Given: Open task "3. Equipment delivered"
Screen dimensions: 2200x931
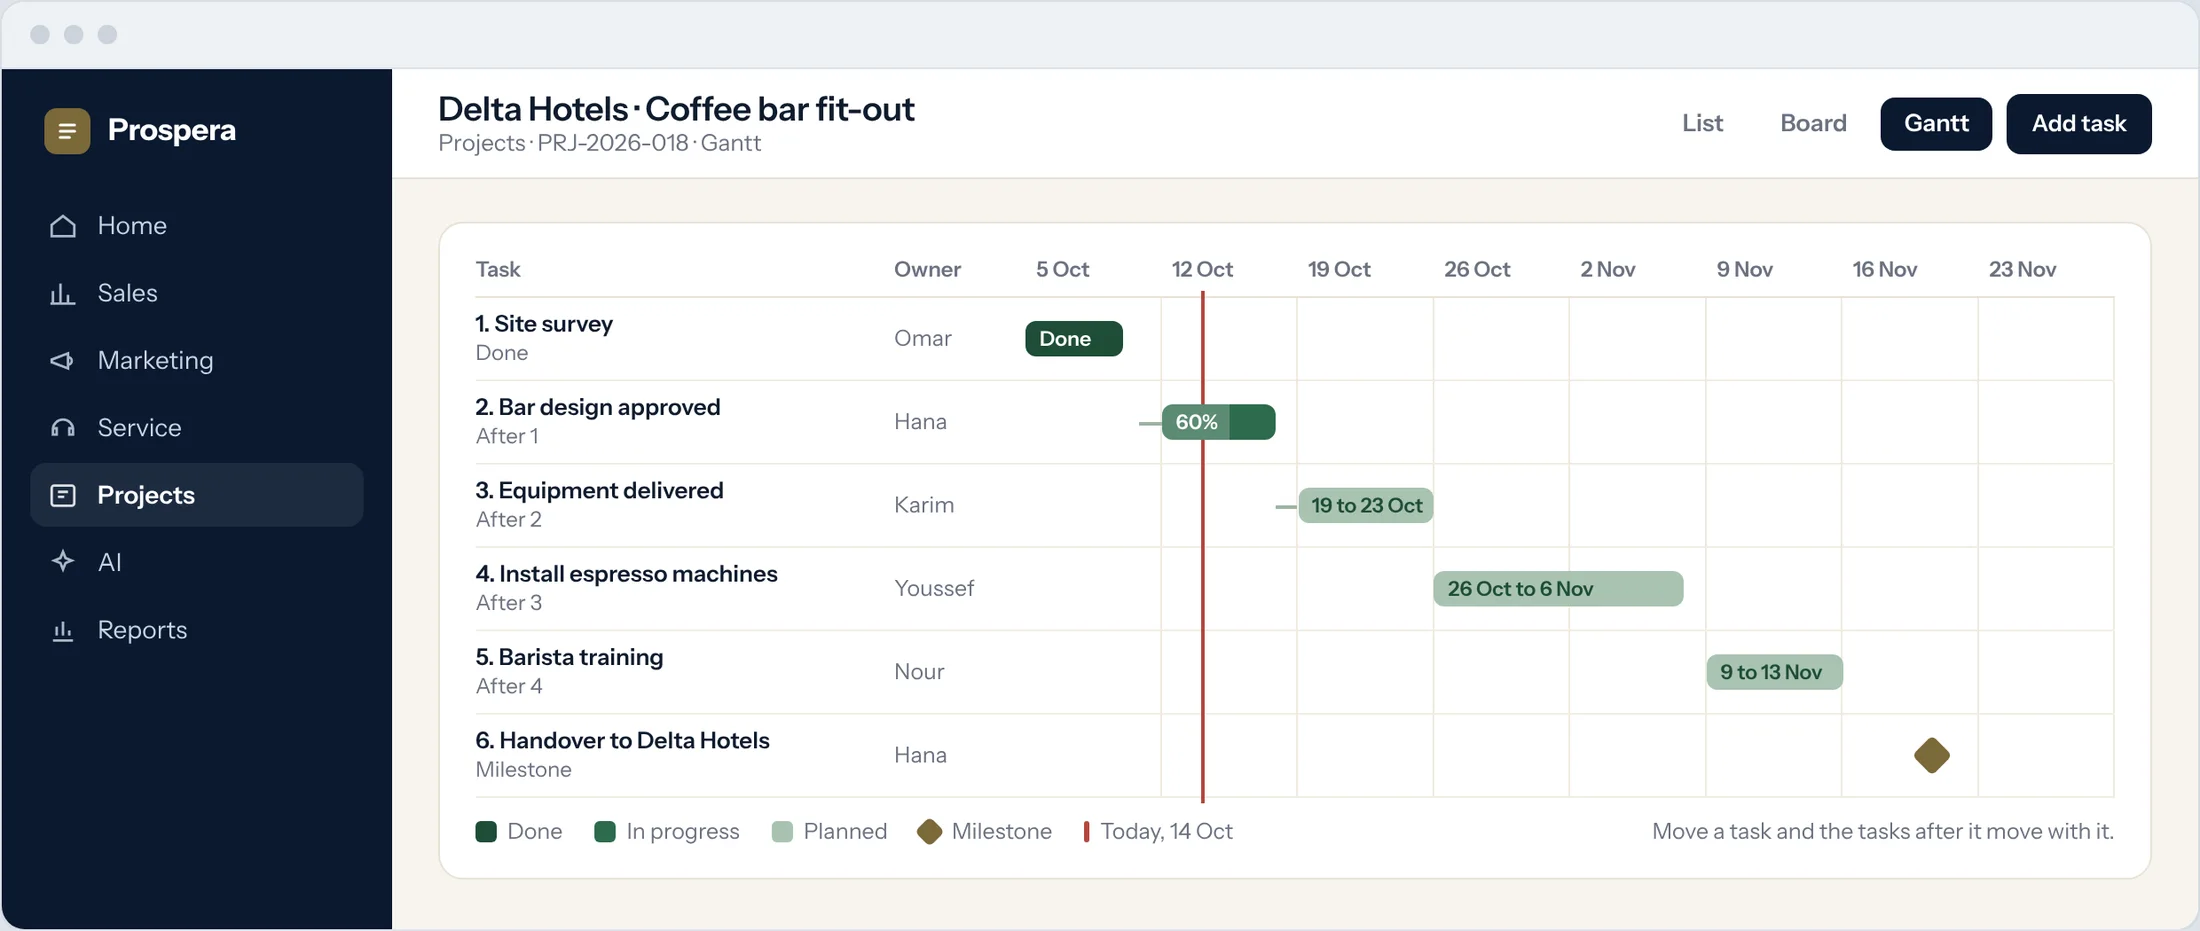Looking at the screenshot, I should pyautogui.click(x=599, y=491).
